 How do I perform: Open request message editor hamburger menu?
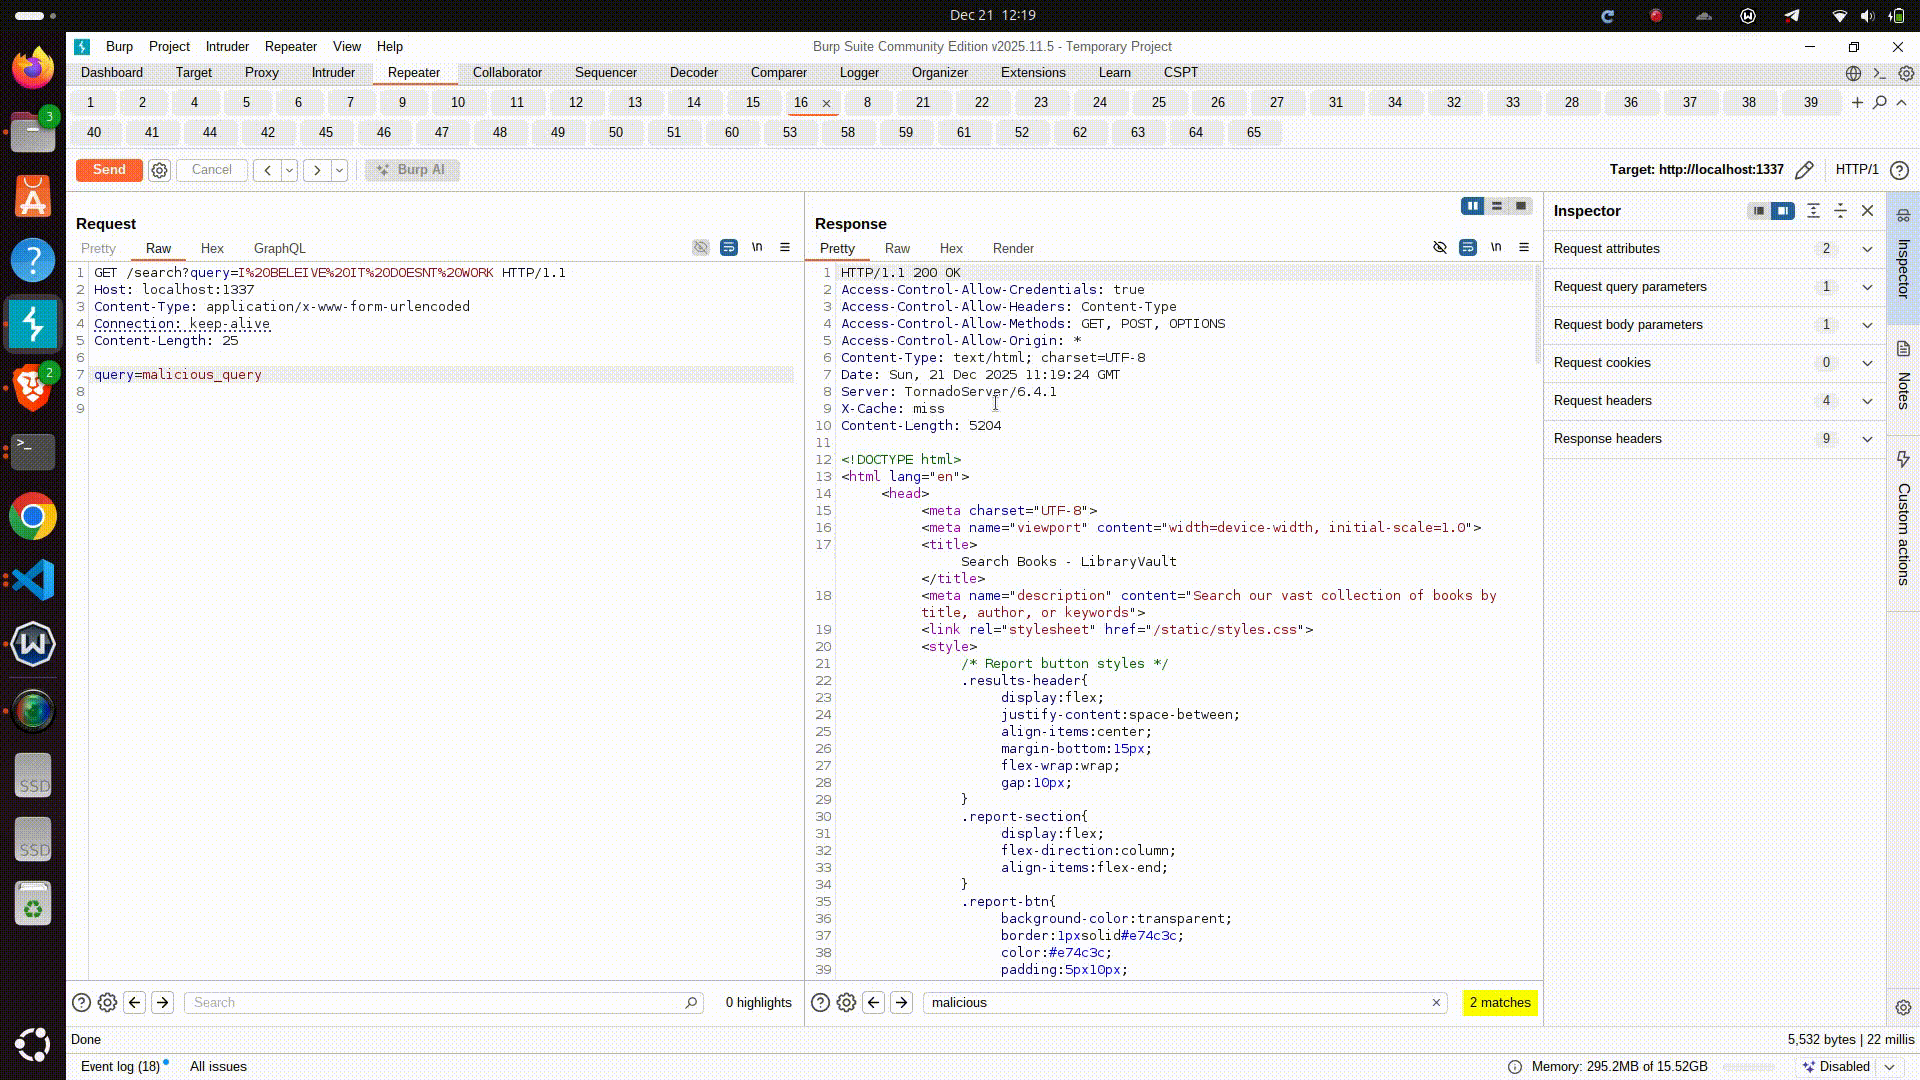click(x=785, y=247)
